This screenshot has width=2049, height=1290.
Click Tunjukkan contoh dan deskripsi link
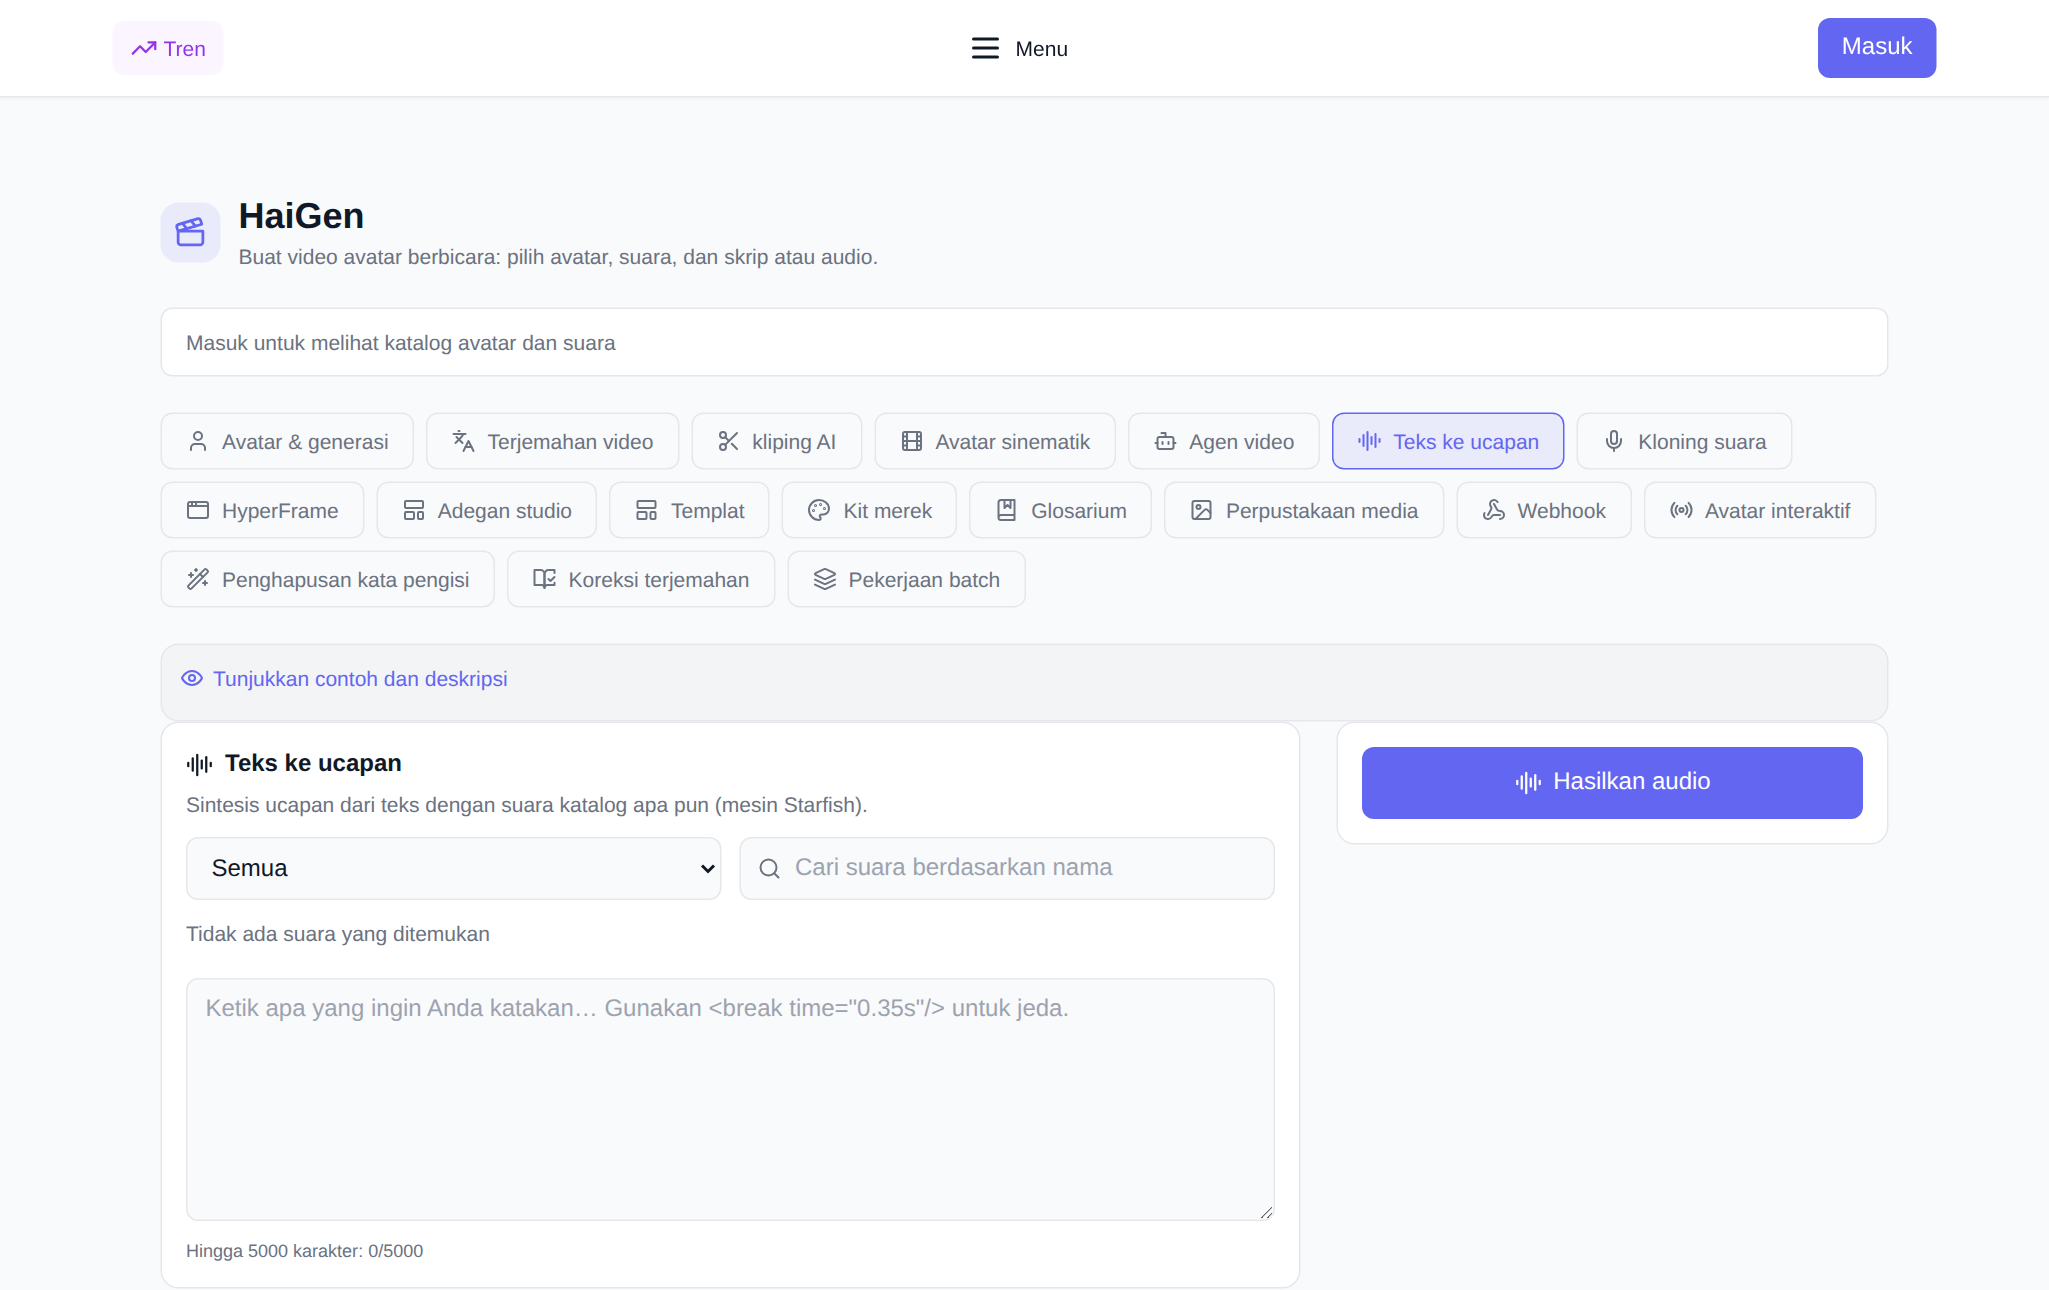pos(360,678)
